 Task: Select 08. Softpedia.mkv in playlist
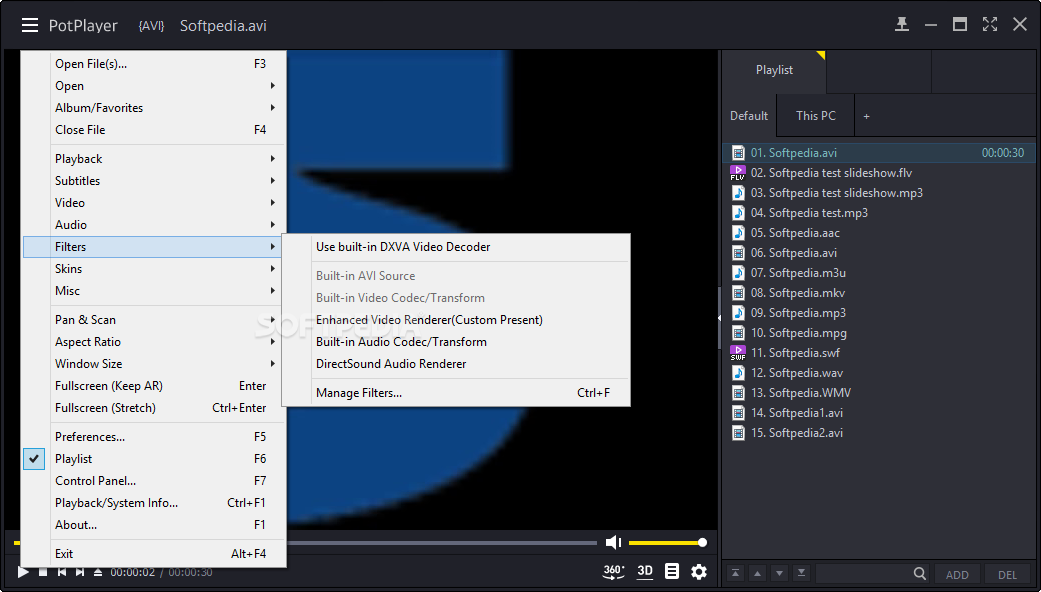click(x=878, y=293)
